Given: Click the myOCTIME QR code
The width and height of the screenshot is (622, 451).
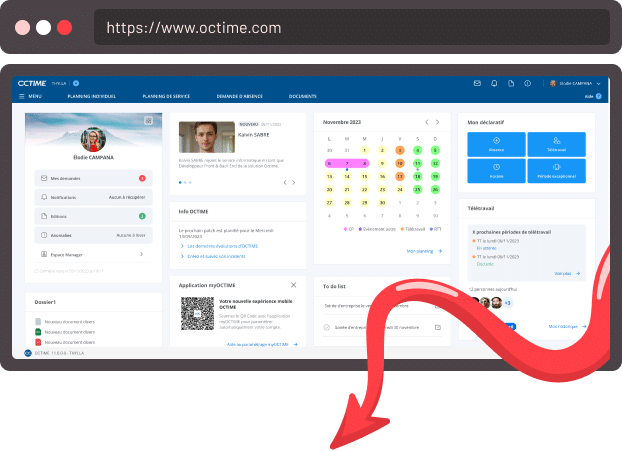Looking at the screenshot, I should pyautogui.click(x=198, y=314).
